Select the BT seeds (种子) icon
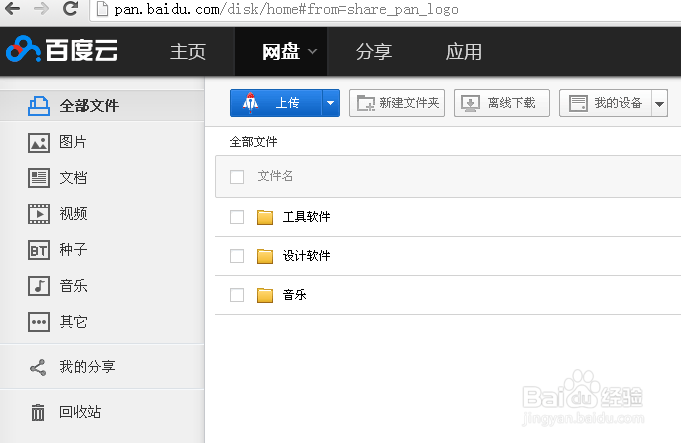 pos(39,250)
